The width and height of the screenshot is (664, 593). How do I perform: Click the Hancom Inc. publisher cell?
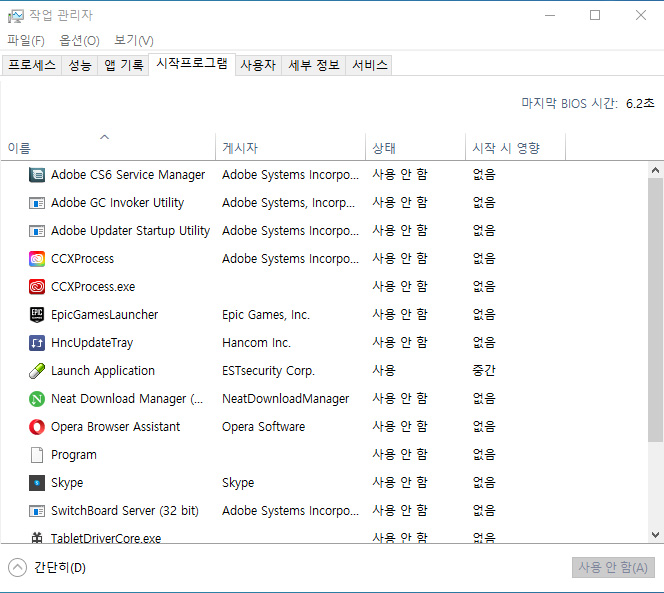tap(256, 343)
